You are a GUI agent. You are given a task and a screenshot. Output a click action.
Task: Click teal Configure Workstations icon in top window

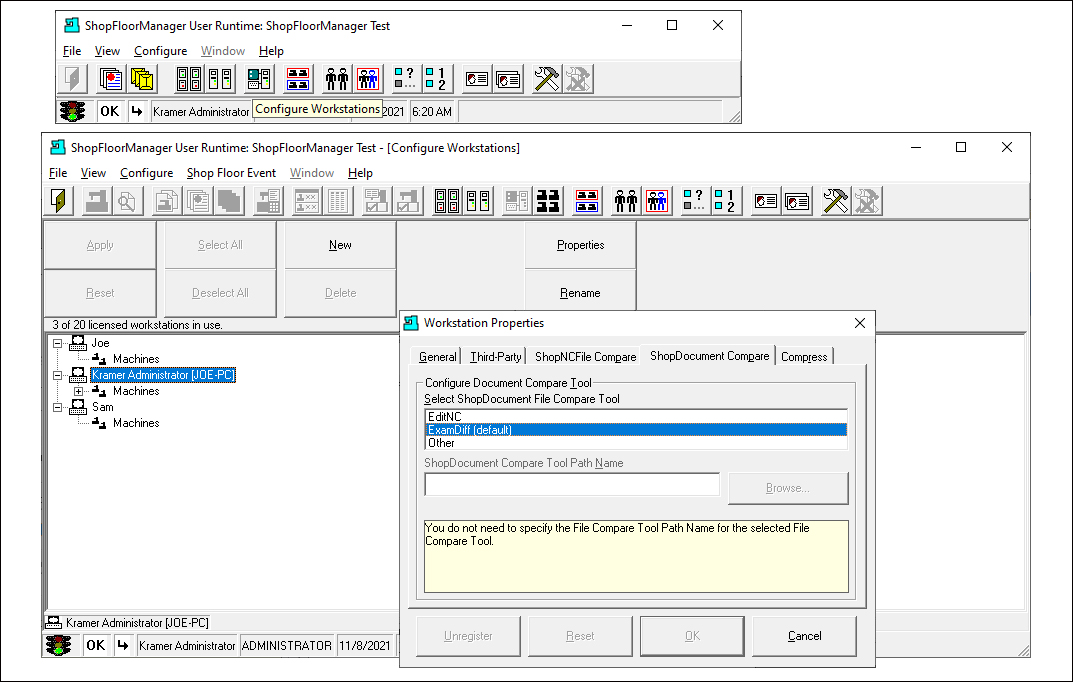pyautogui.click(x=259, y=79)
